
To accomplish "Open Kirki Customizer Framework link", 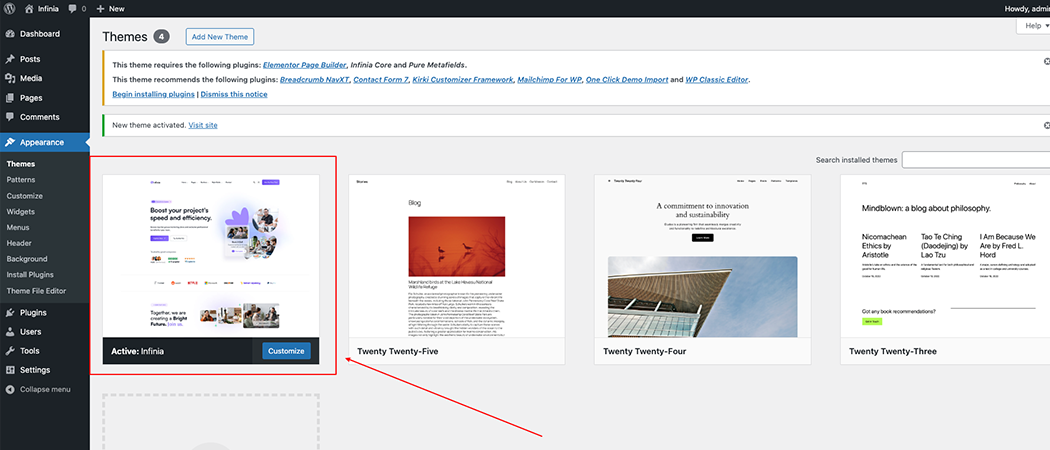I will [462, 80].
